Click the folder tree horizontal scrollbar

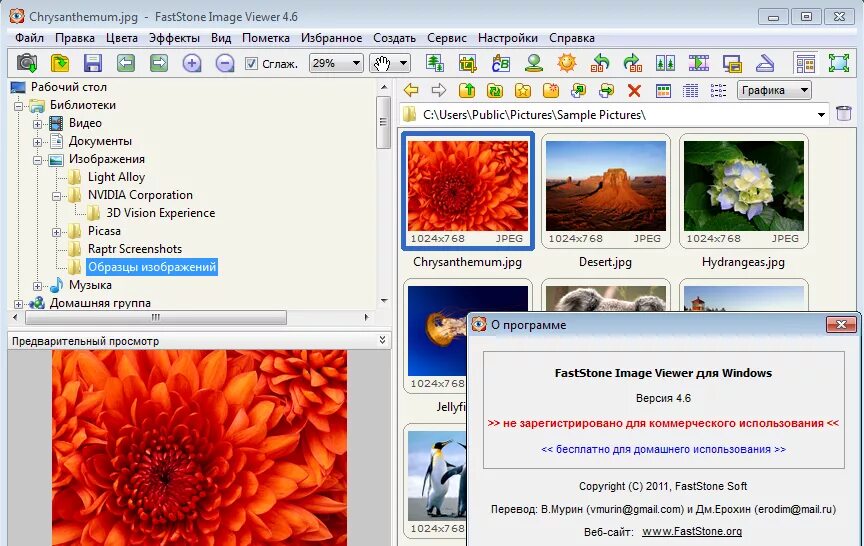(156, 317)
